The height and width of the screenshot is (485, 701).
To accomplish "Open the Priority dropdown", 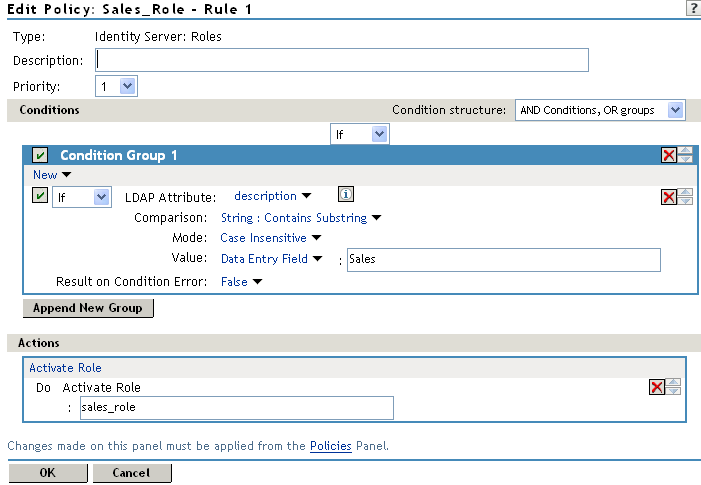I will 117,86.
